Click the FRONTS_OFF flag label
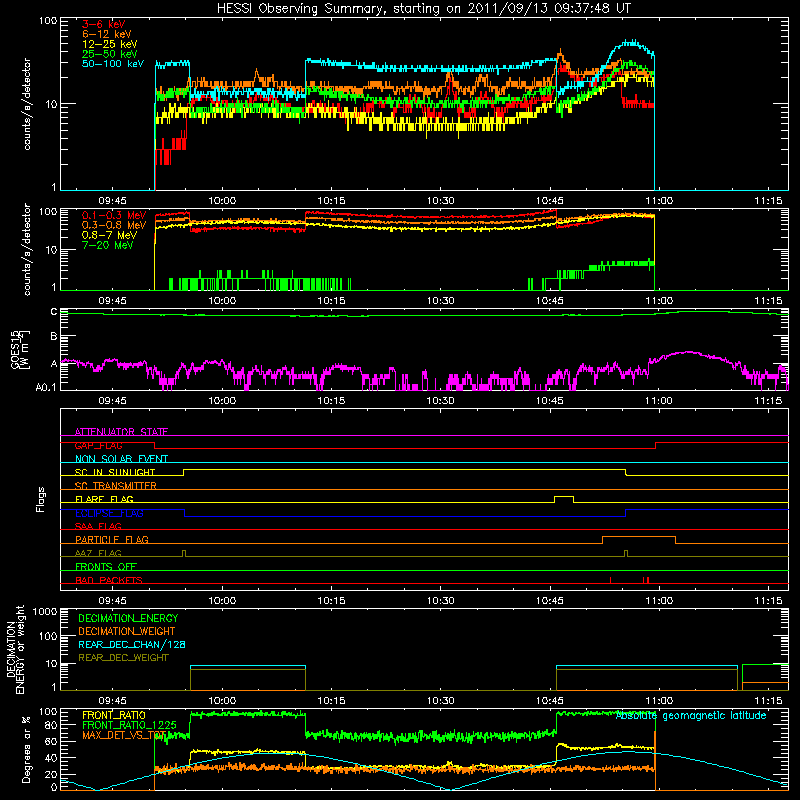 [106, 566]
